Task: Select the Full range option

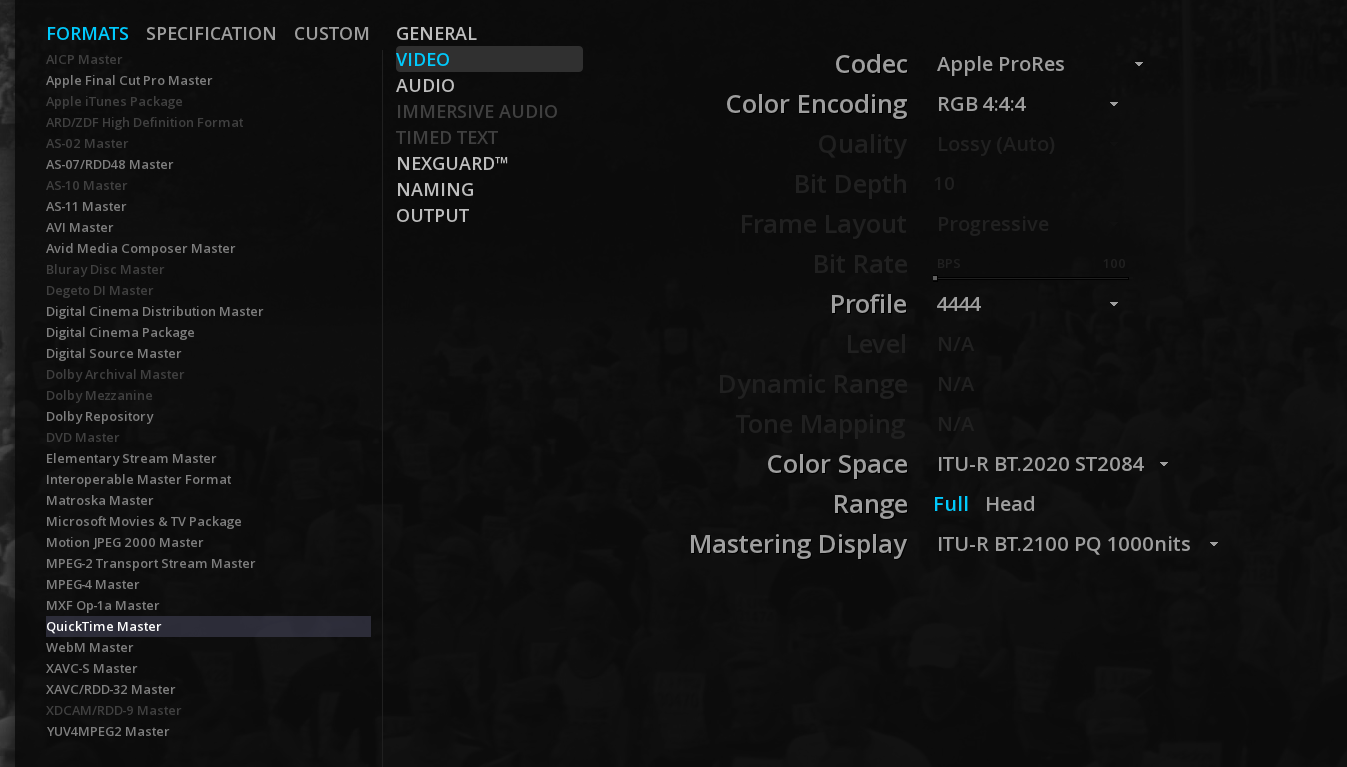Action: [950, 505]
